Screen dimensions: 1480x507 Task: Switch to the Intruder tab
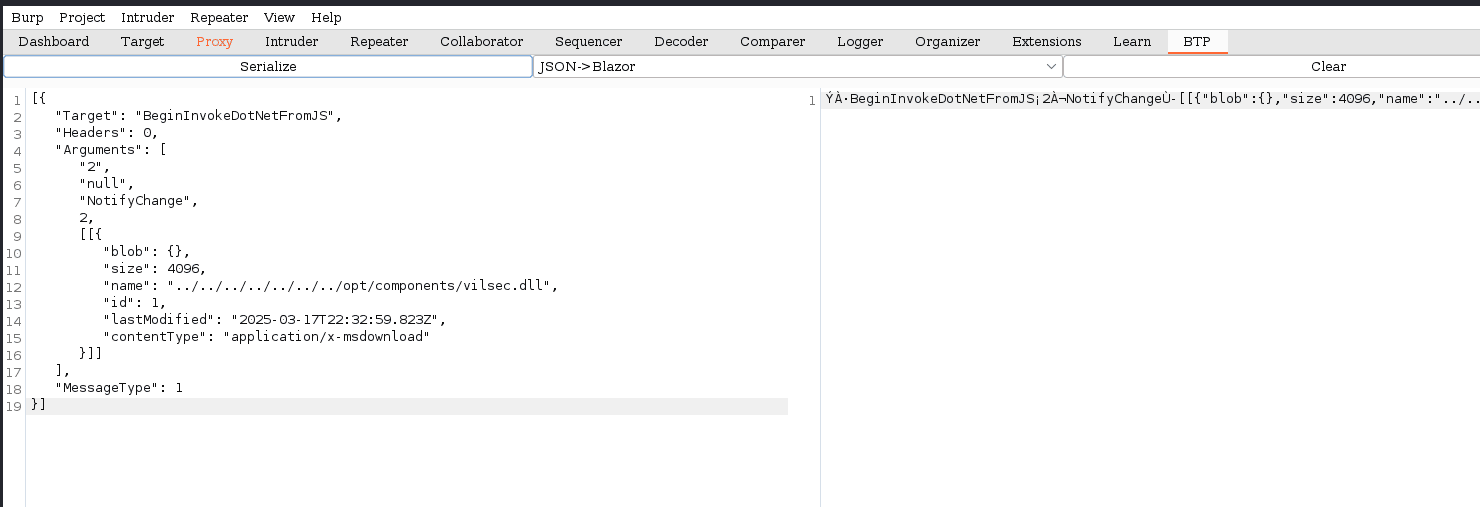pos(292,41)
